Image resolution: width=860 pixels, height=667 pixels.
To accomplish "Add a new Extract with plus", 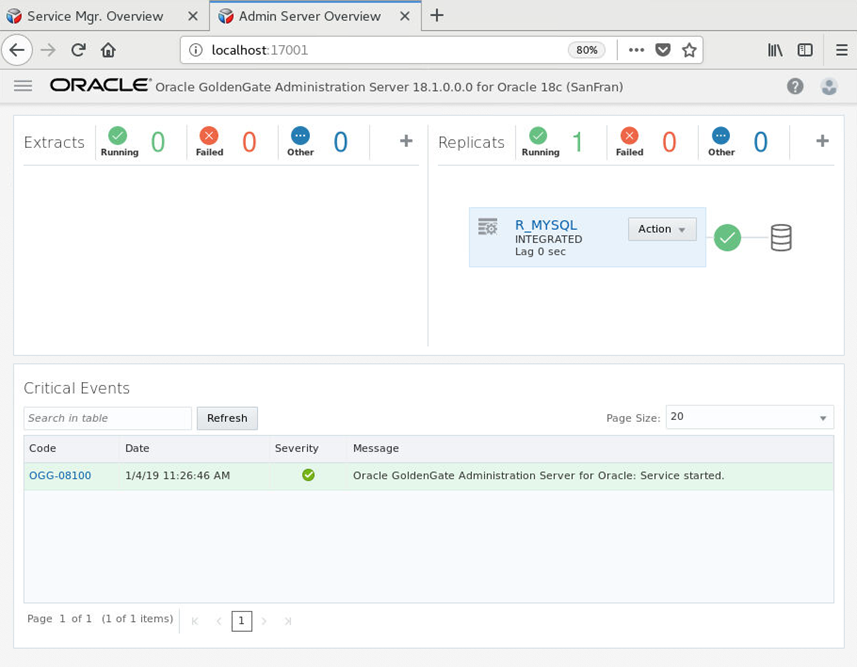I will coord(406,141).
